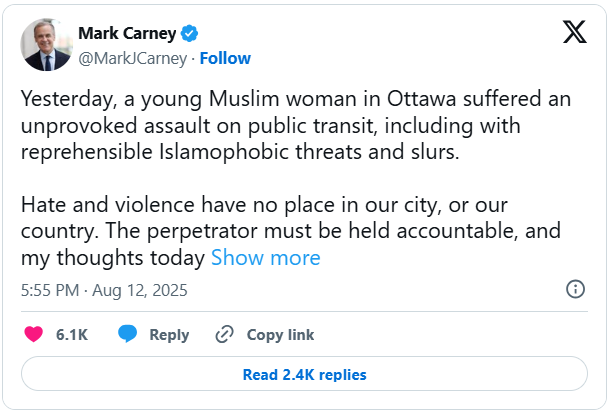Viewport: 610px width, 411px height.
Task: Open the @MarkJCarney handle link
Action: [x=132, y=58]
